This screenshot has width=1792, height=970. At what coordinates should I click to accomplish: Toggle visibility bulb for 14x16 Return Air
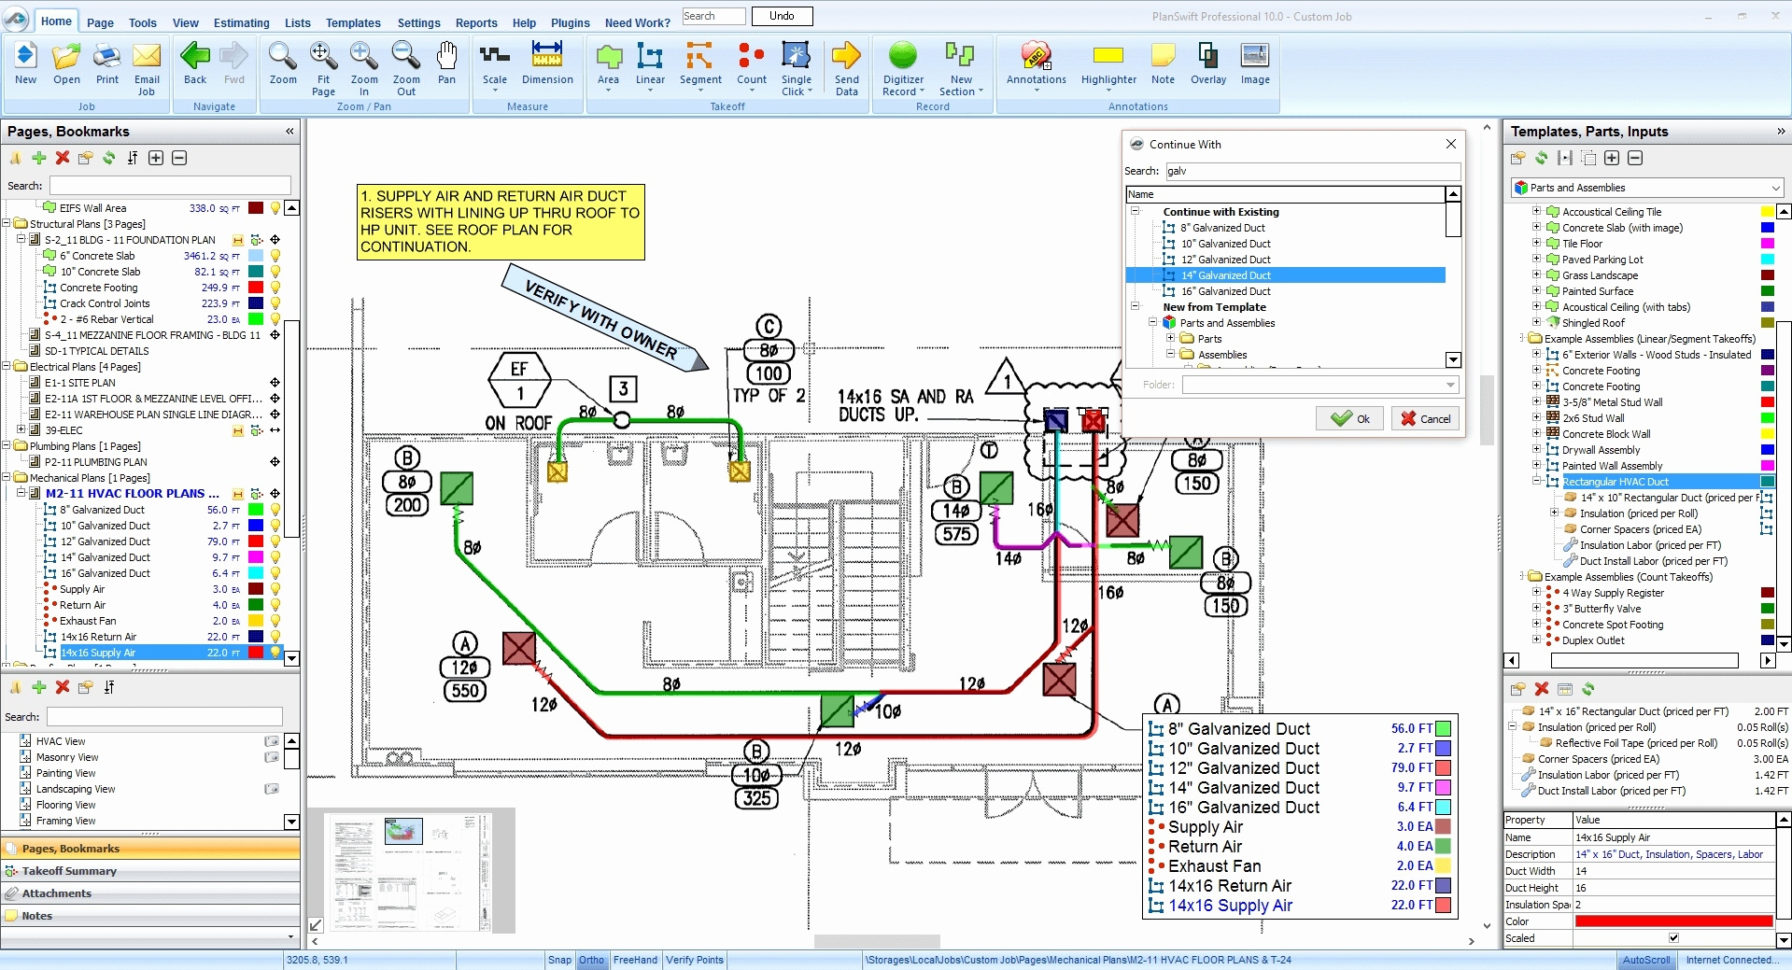275,637
